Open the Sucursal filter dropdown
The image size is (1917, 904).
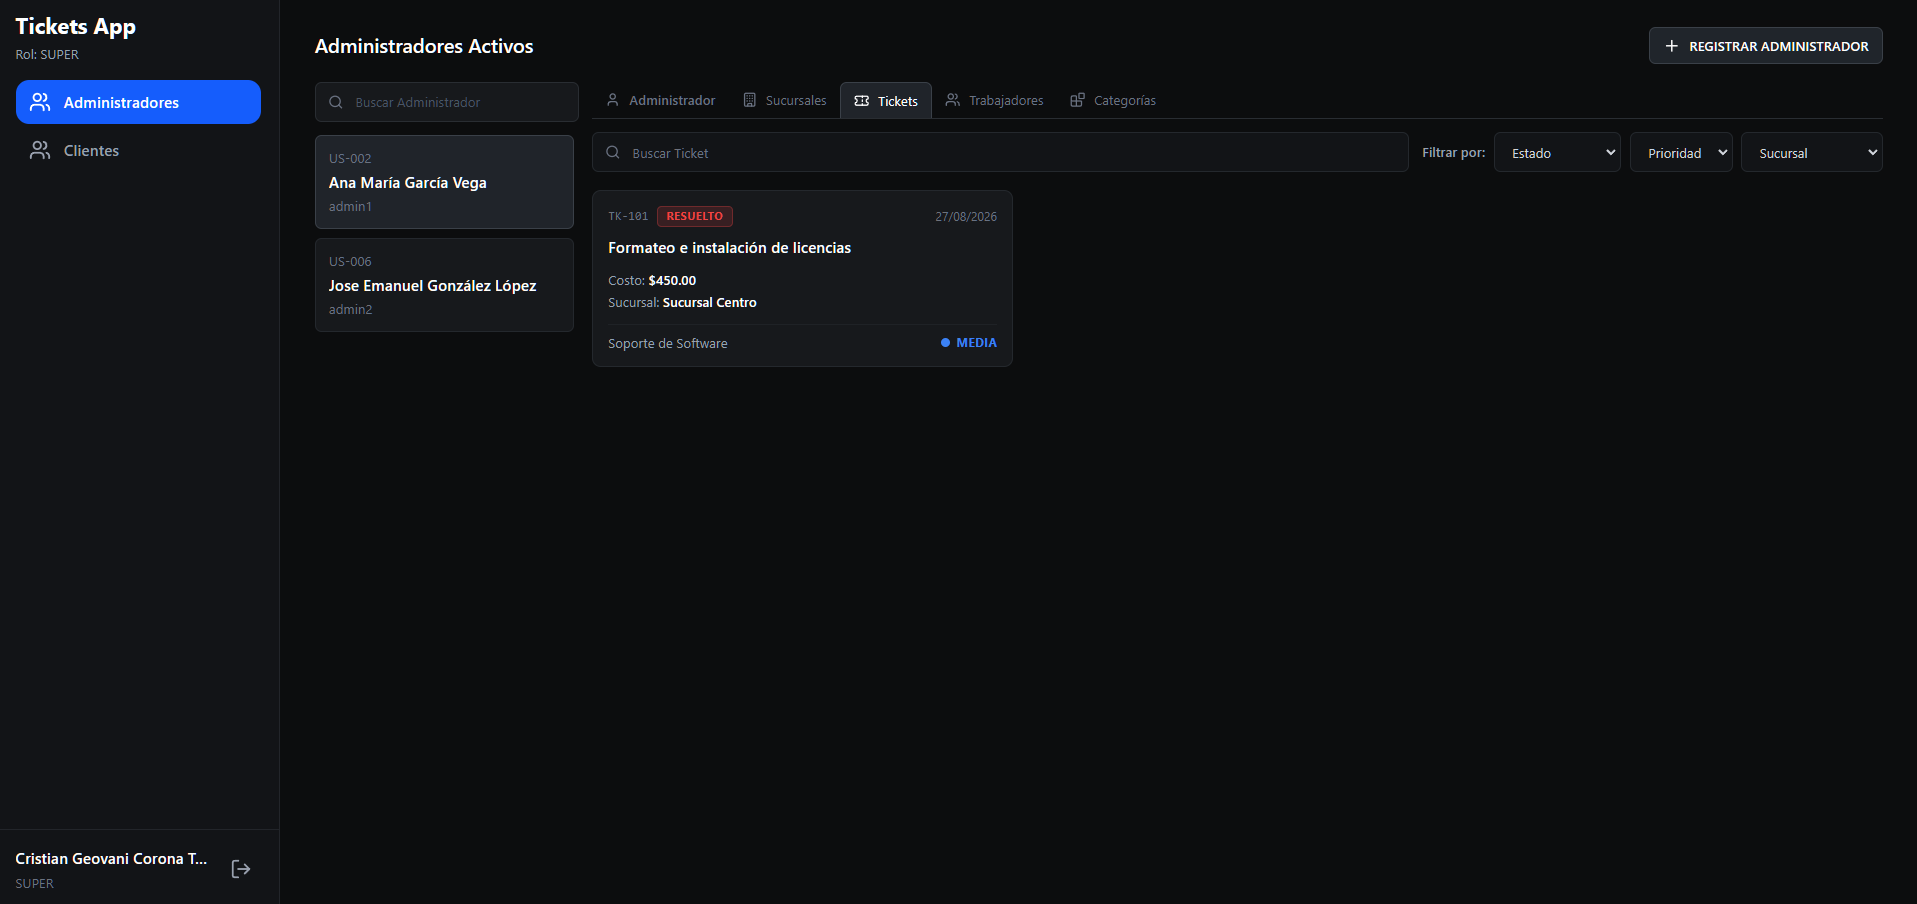click(x=1811, y=152)
